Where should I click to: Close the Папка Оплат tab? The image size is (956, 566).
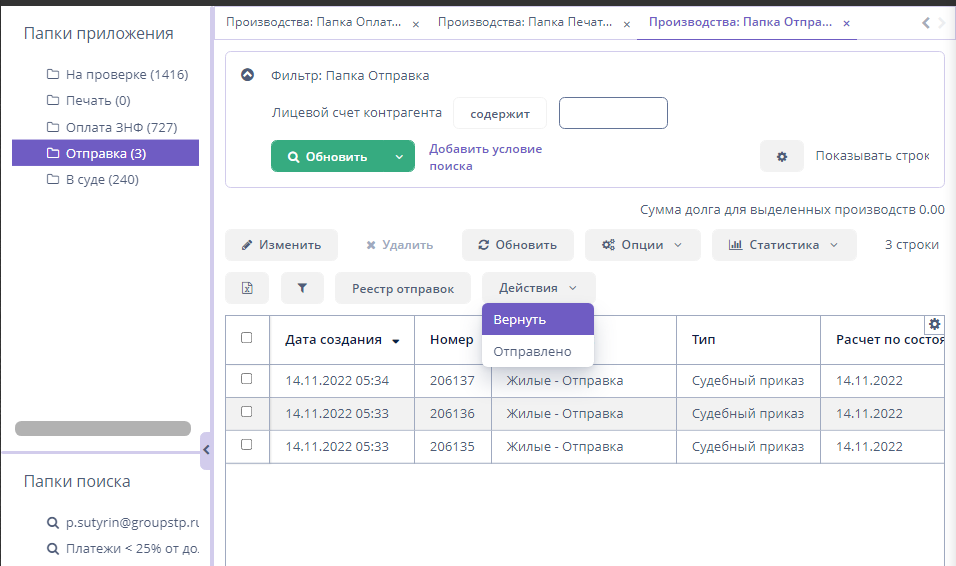point(416,23)
